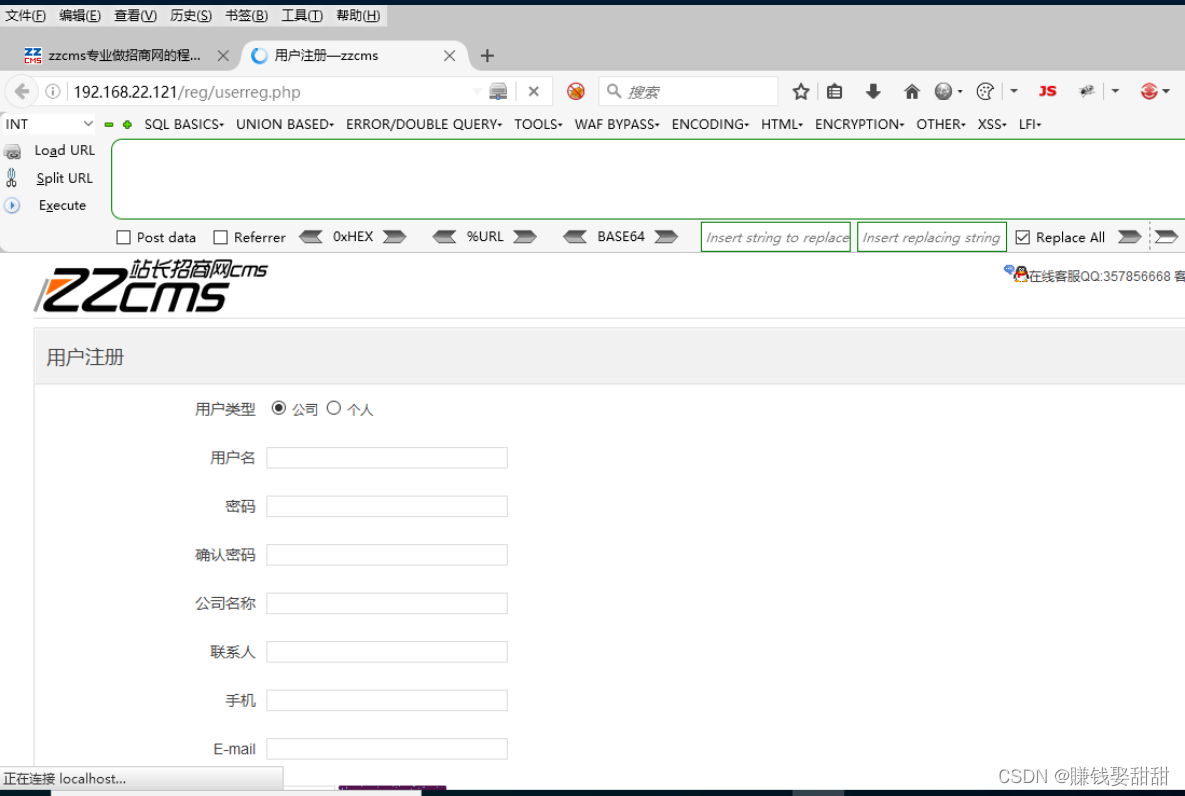Image resolution: width=1185 pixels, height=796 pixels.
Task: Open the 书签(B) menu
Action: click(246, 15)
